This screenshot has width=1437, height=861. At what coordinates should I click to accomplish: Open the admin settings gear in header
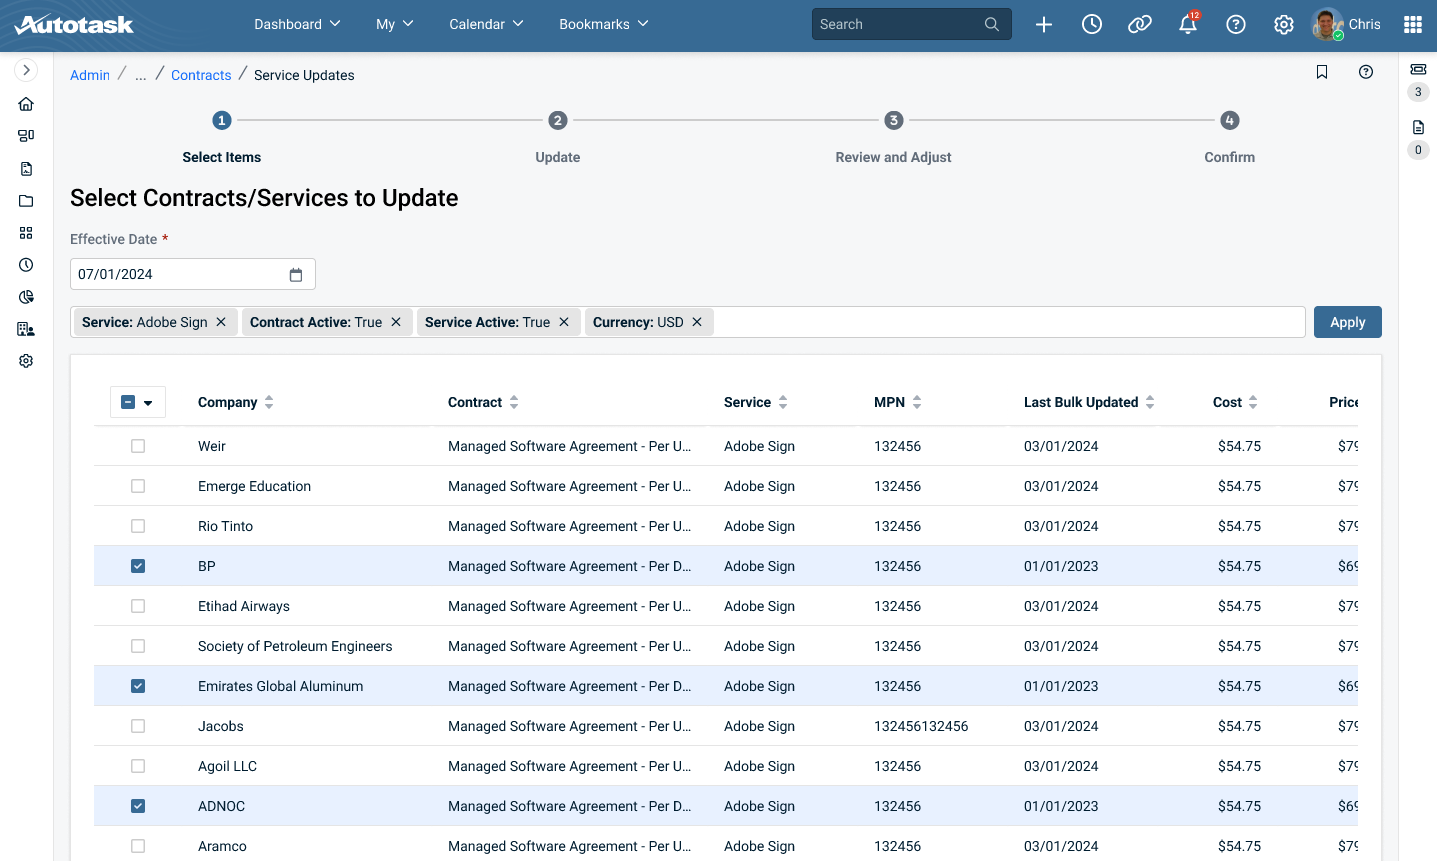tap(1284, 24)
